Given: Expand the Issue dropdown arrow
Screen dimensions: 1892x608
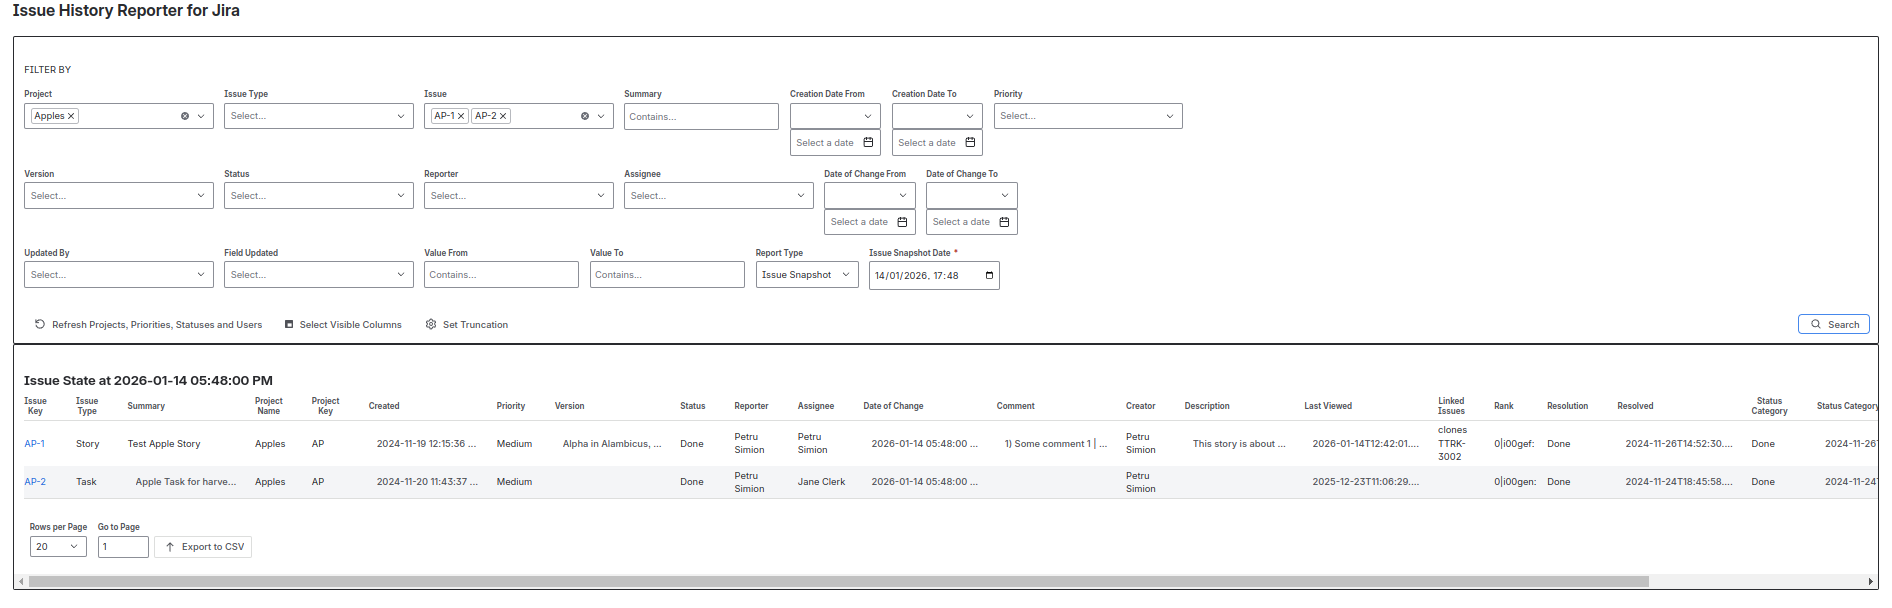Looking at the screenshot, I should point(601,116).
